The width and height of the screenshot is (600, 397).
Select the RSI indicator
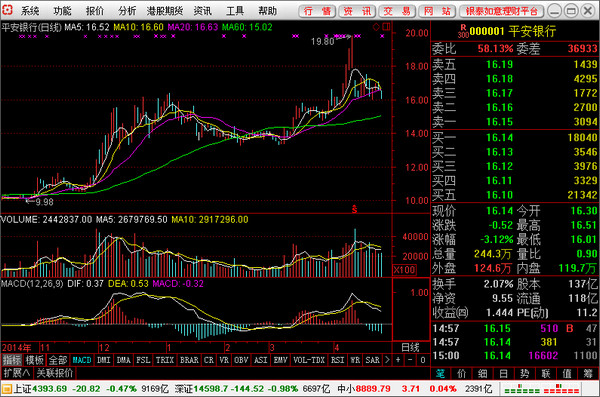pos(337,360)
